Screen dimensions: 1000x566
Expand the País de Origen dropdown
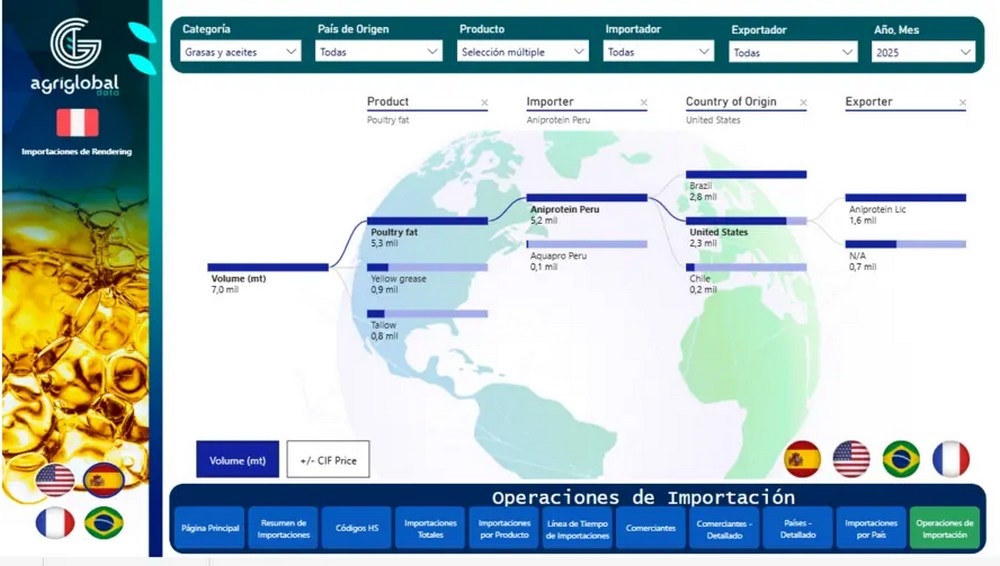(379, 52)
